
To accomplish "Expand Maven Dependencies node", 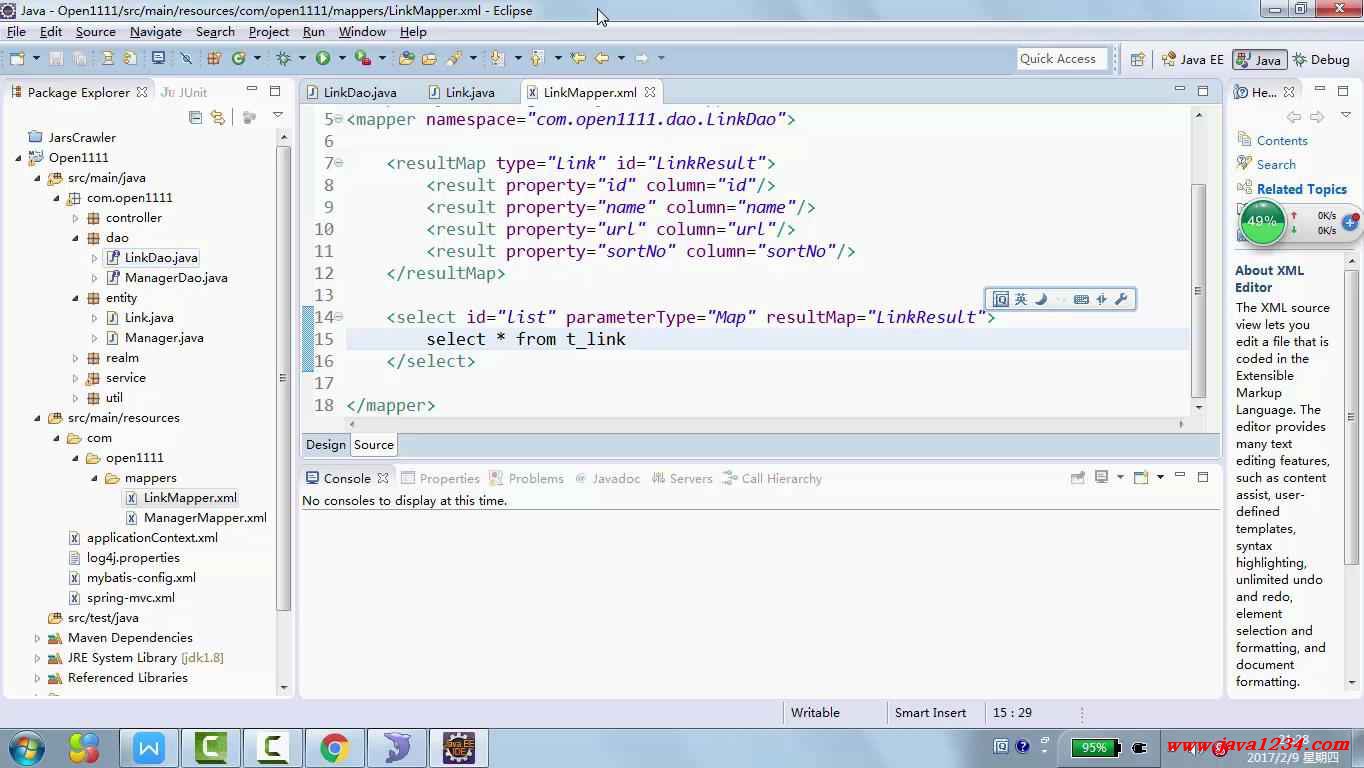I will pos(38,638).
